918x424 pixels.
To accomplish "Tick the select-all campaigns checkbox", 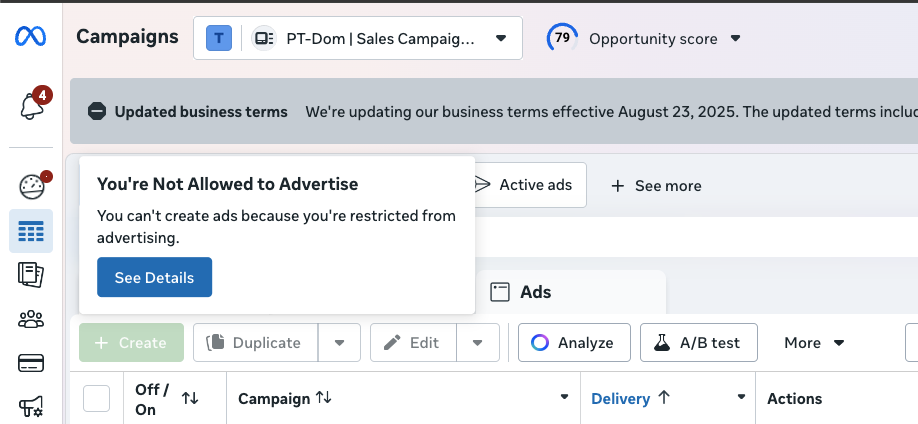I will [96, 398].
